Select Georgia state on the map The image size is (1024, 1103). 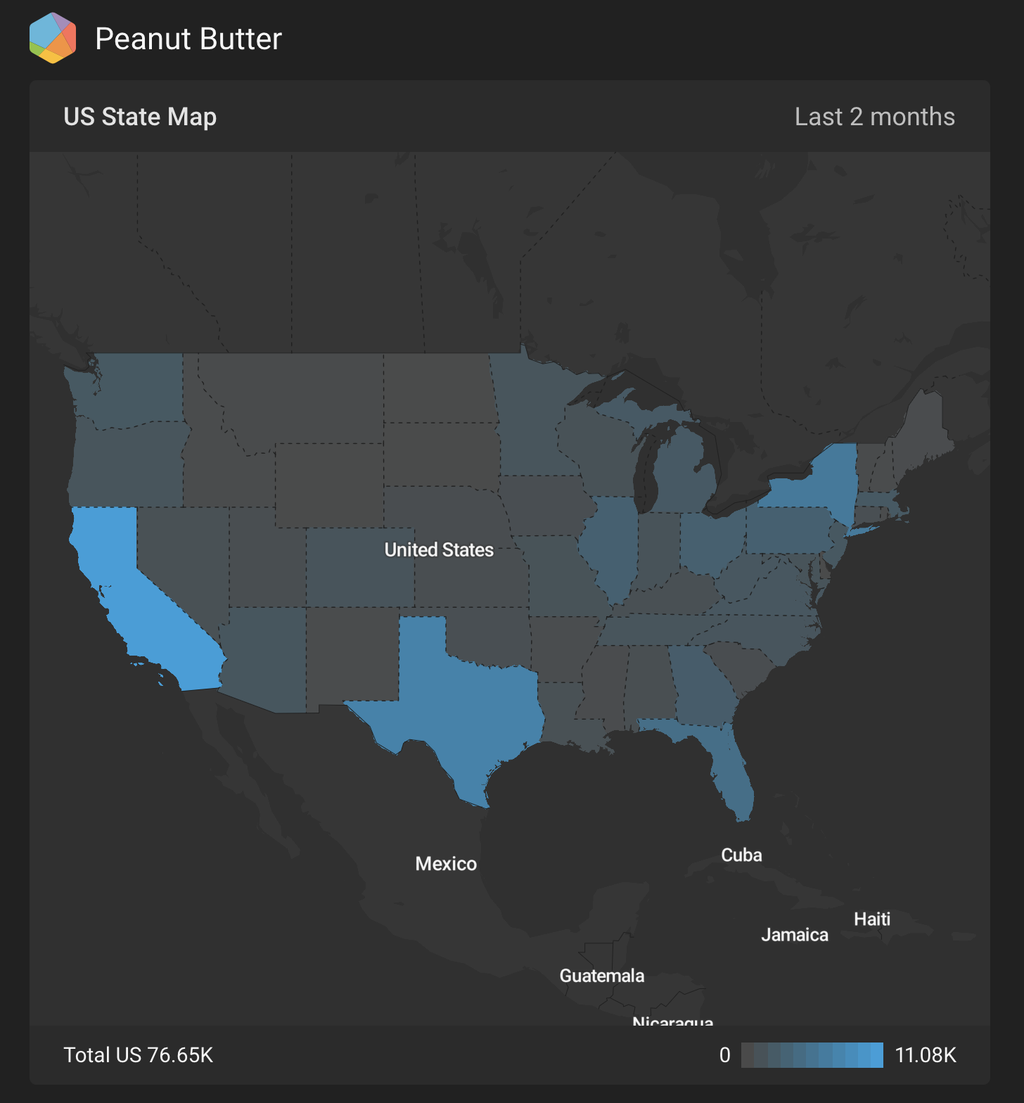700,685
